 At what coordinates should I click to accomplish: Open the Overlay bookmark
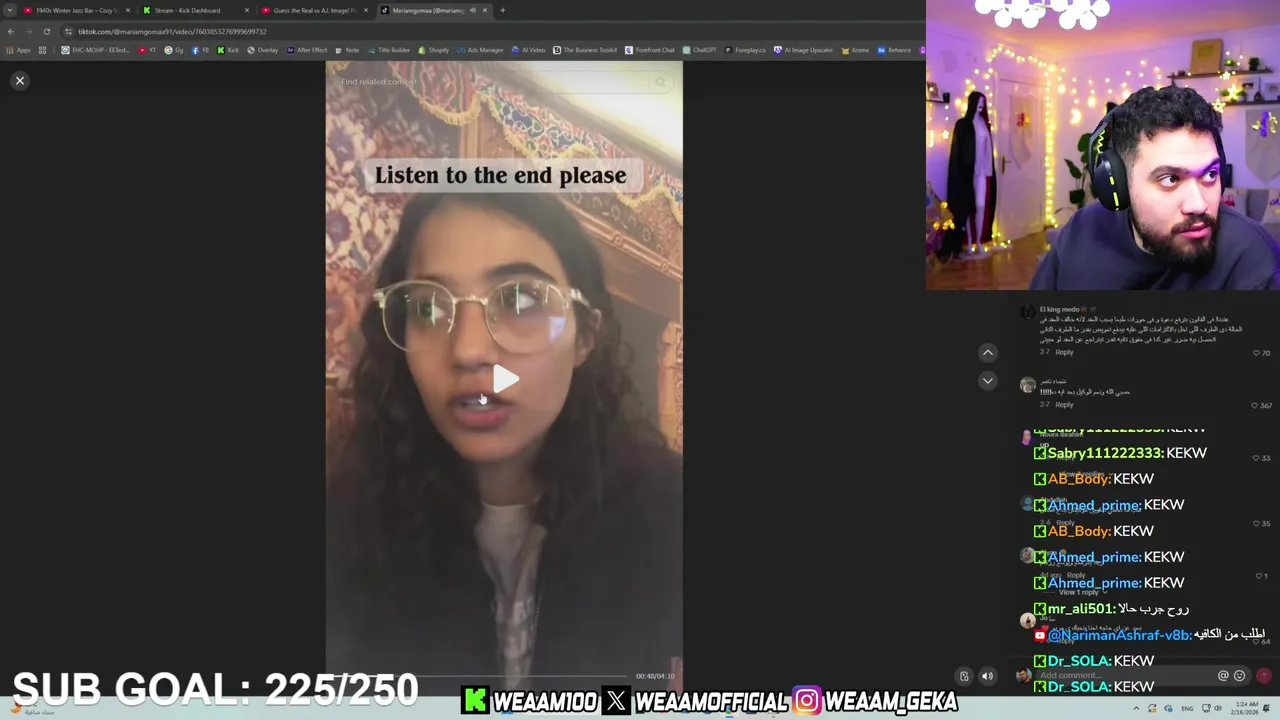coord(262,50)
